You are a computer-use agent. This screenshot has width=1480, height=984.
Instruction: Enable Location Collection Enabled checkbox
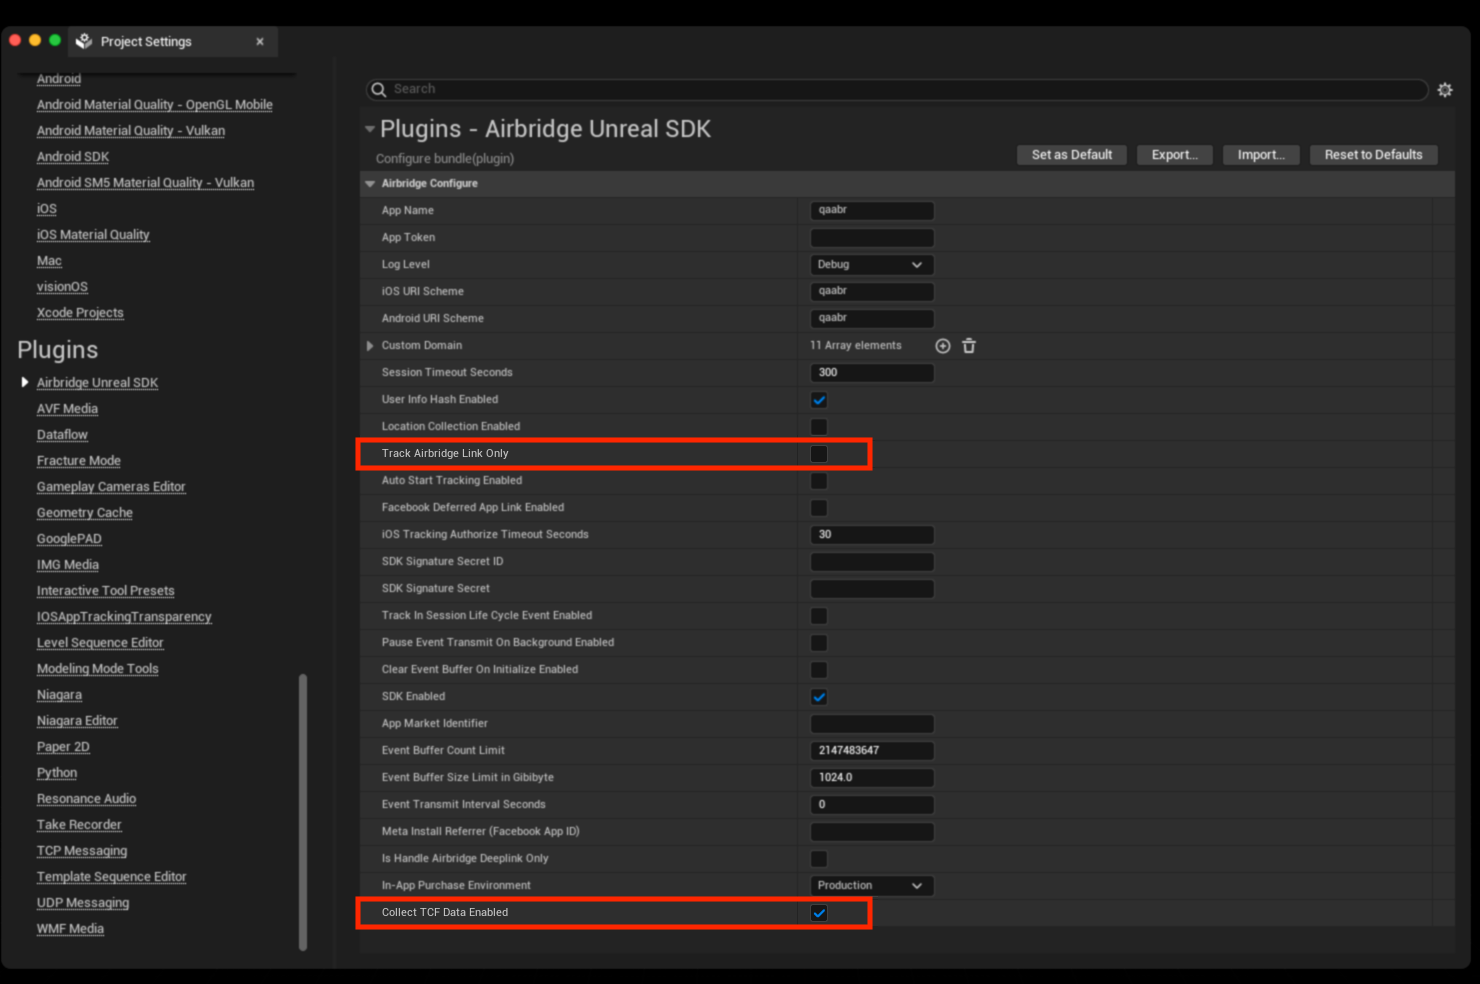[x=819, y=427]
